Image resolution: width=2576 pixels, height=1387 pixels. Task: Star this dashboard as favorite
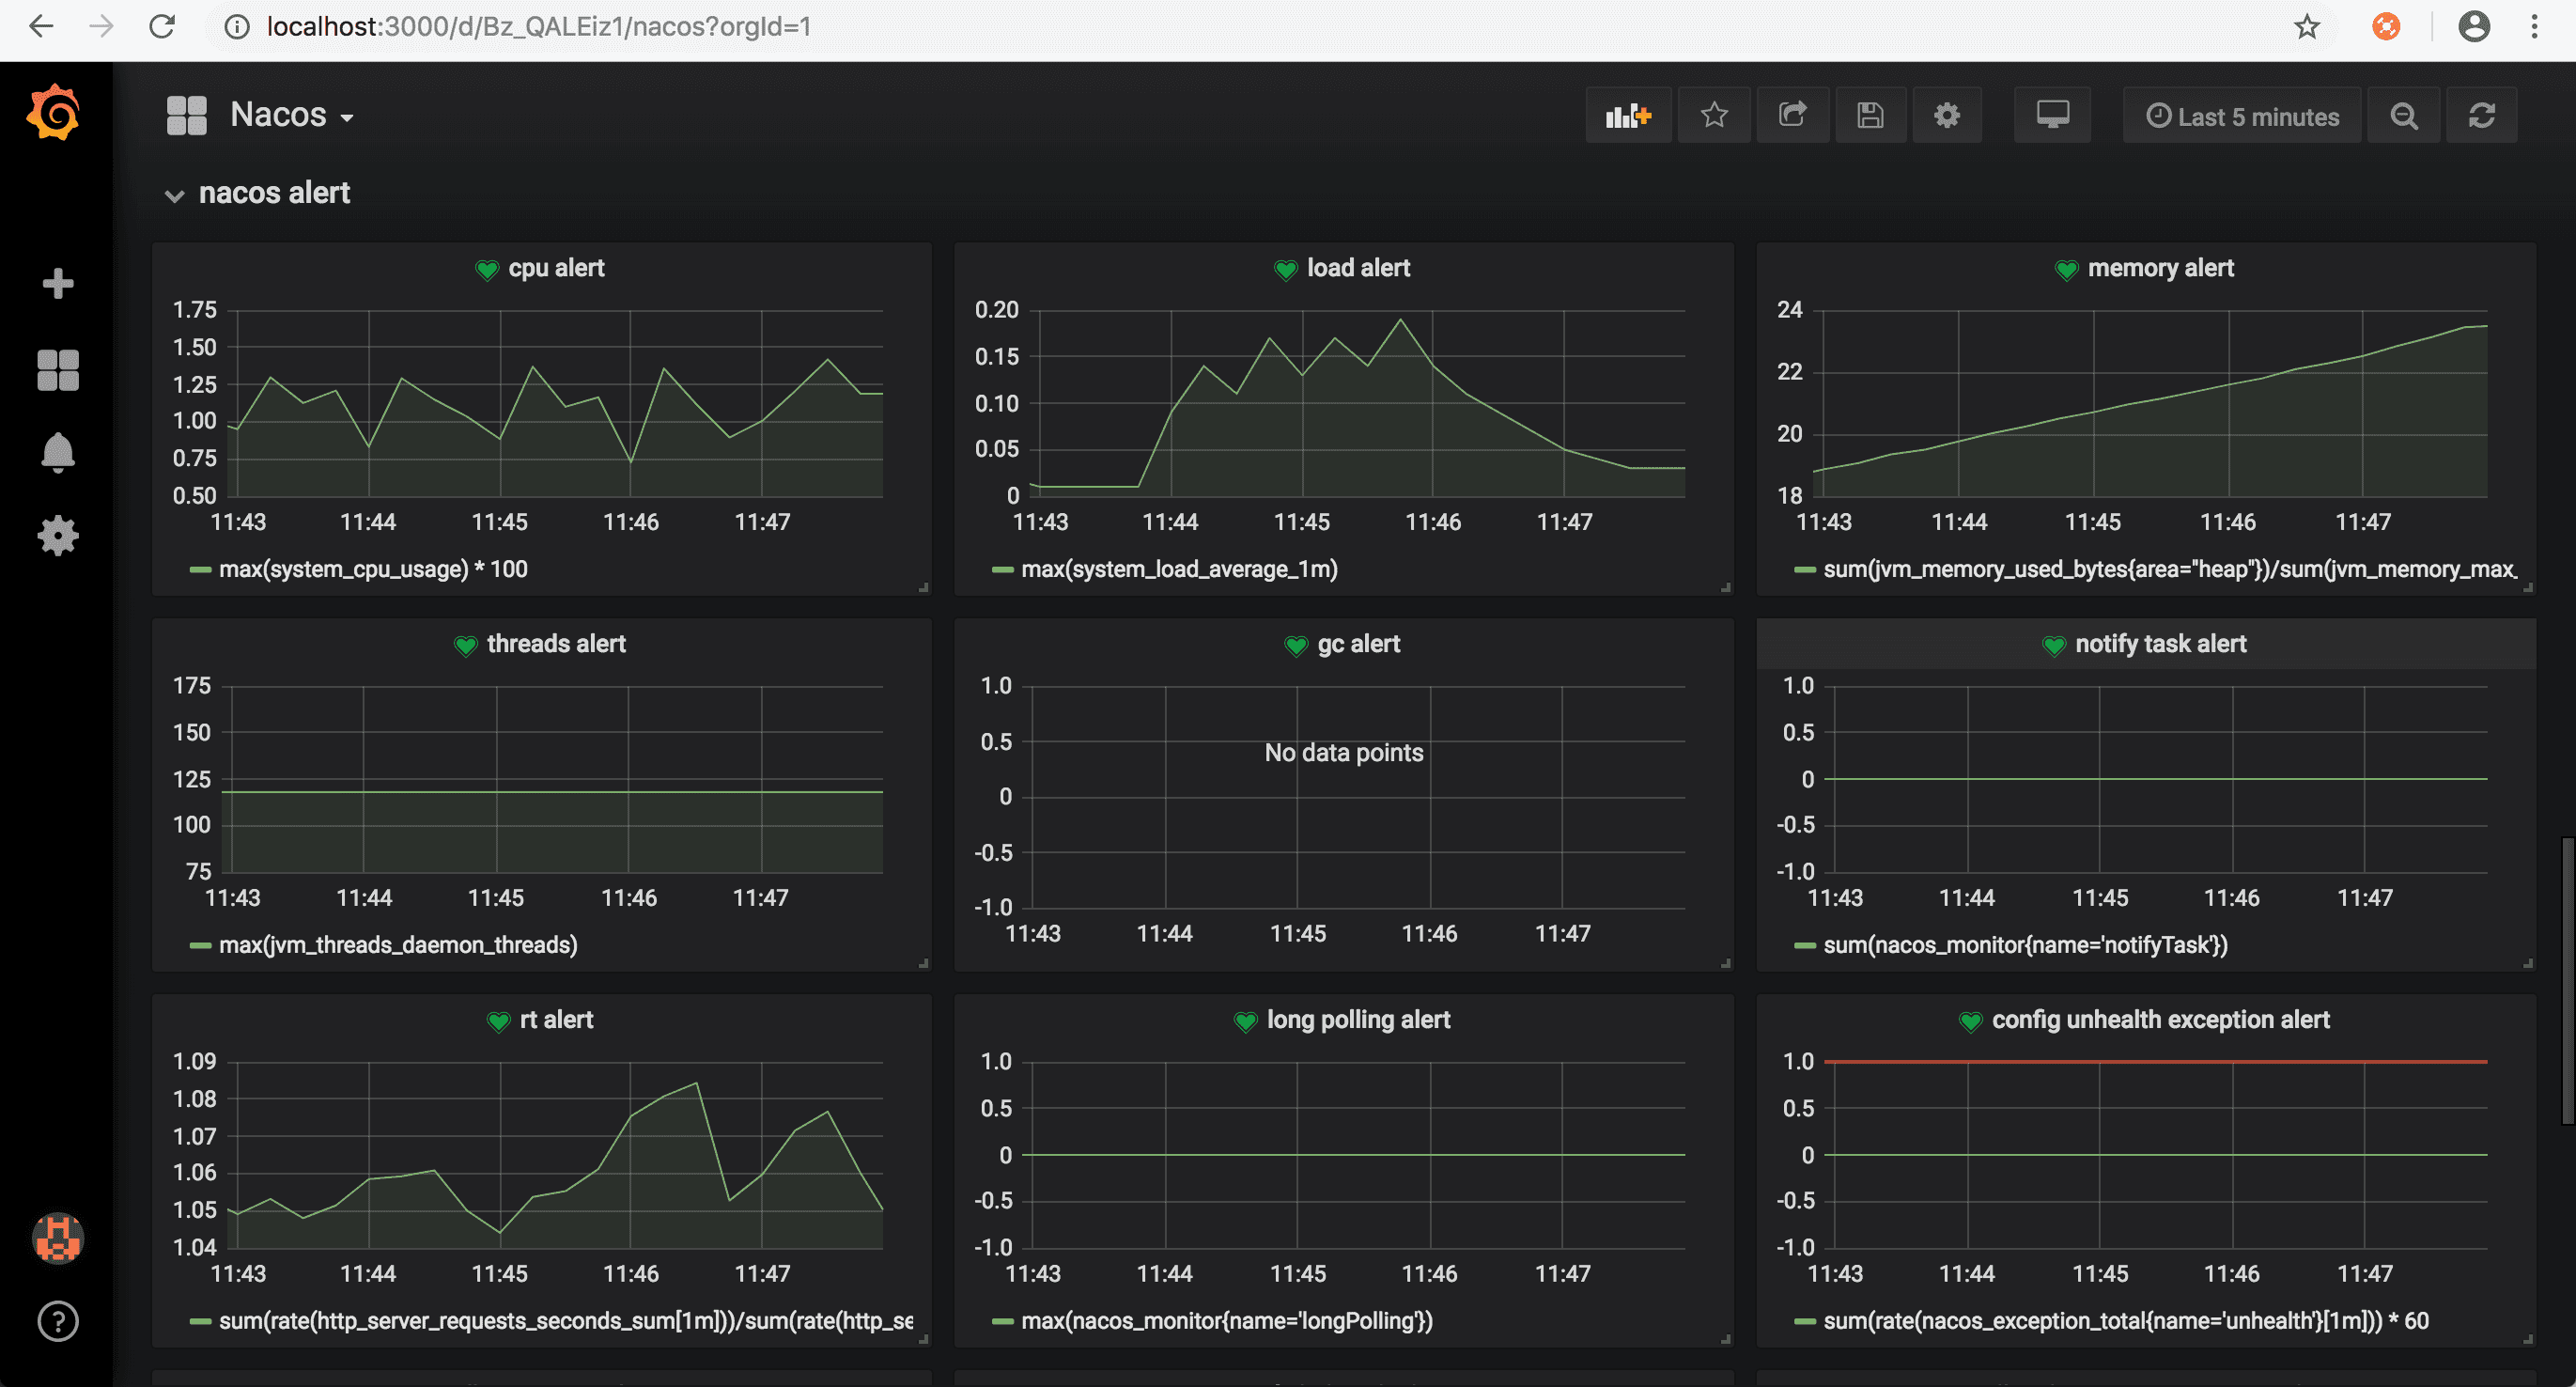1714,116
